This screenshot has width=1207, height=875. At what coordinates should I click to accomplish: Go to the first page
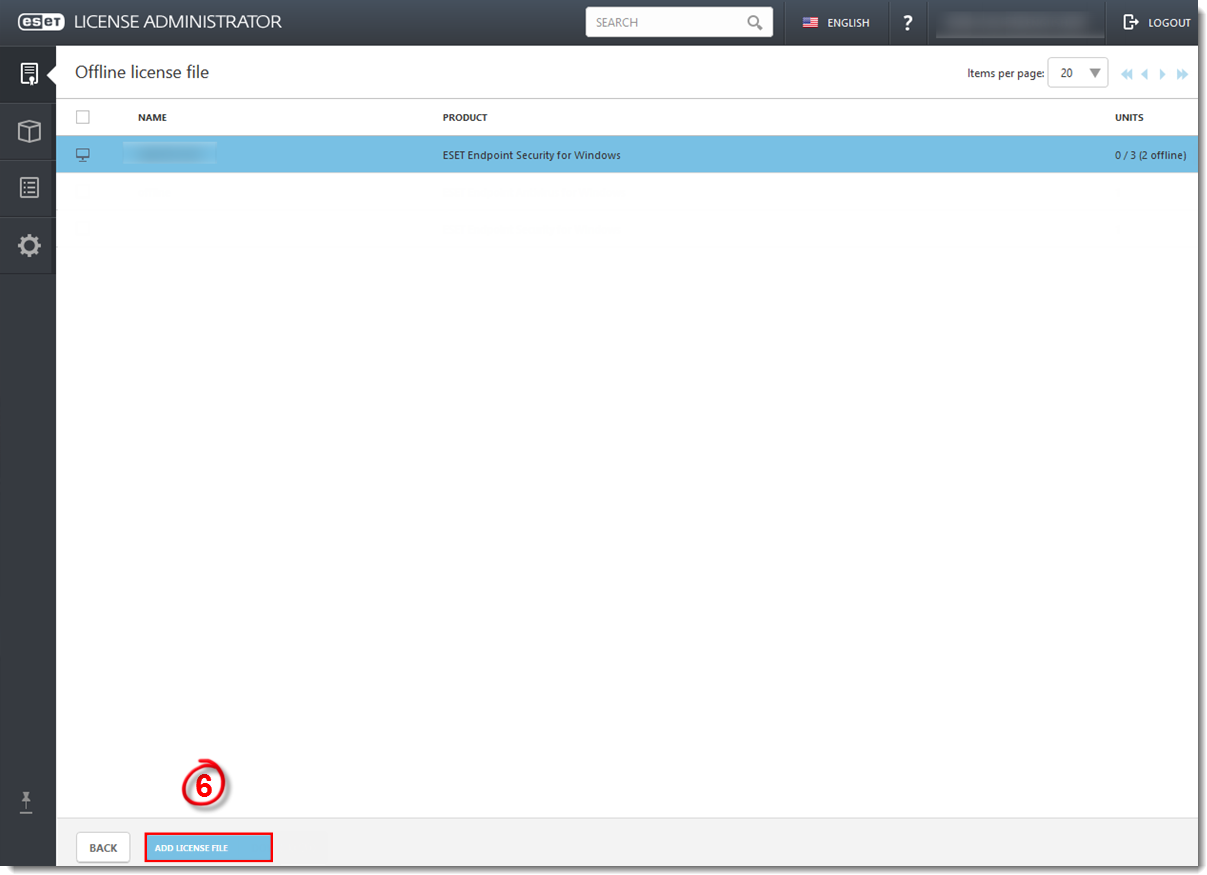tap(1127, 74)
